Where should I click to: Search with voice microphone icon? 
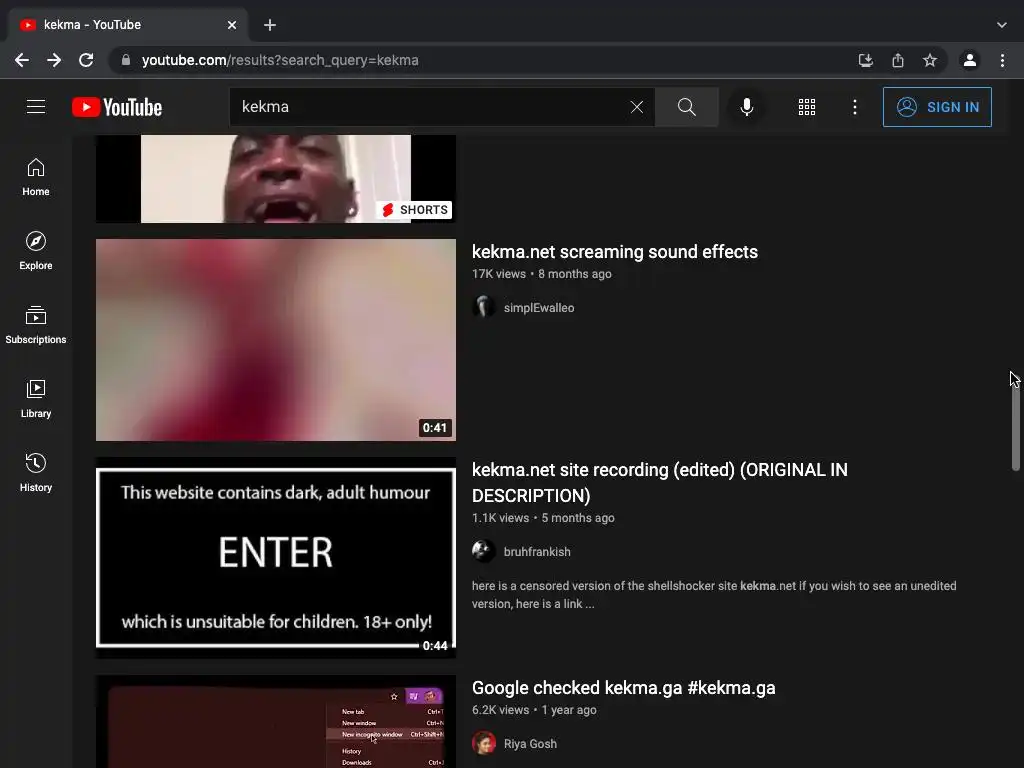746,107
